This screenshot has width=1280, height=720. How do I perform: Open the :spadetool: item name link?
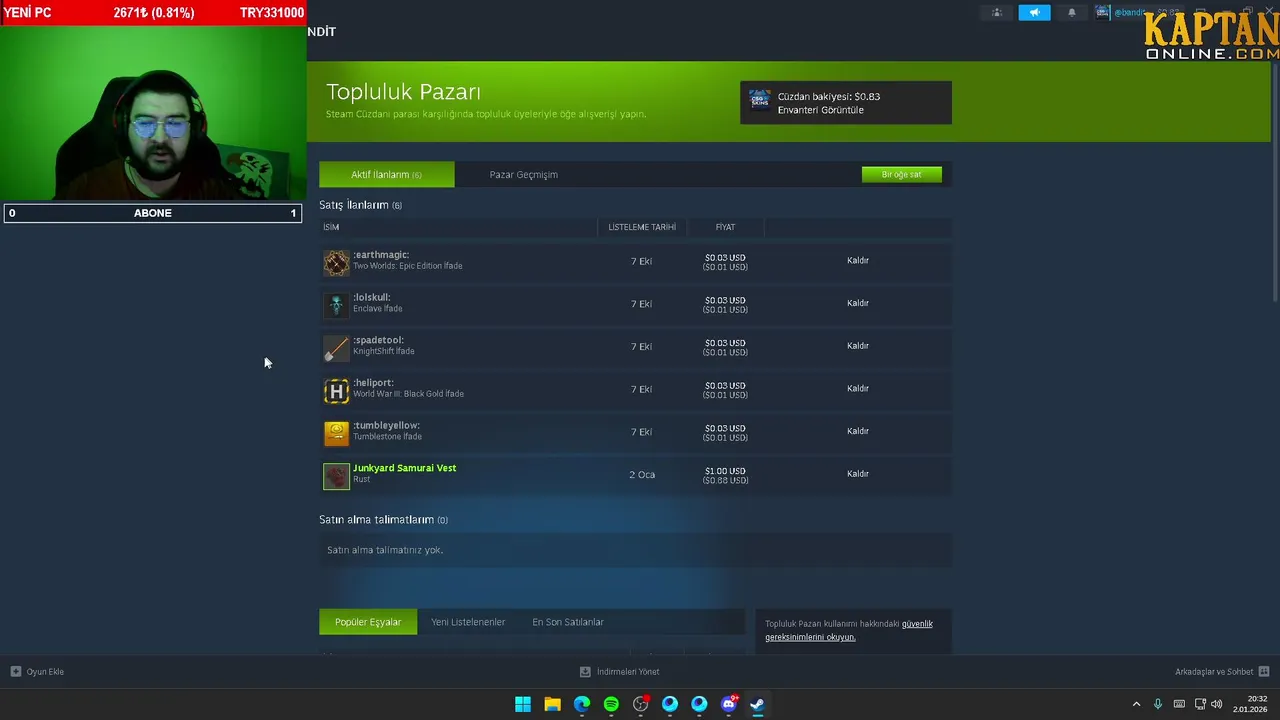point(378,340)
